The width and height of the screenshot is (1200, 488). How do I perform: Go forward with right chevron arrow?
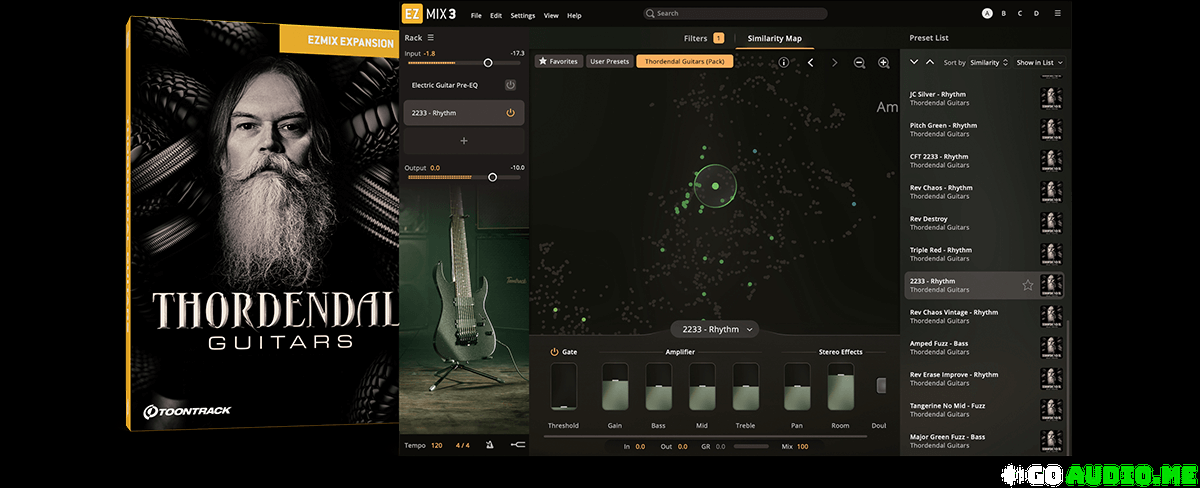(x=834, y=62)
